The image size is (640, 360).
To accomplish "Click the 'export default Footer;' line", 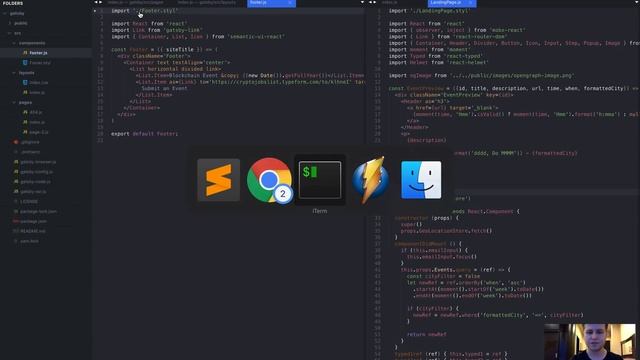I will [x=144, y=134].
